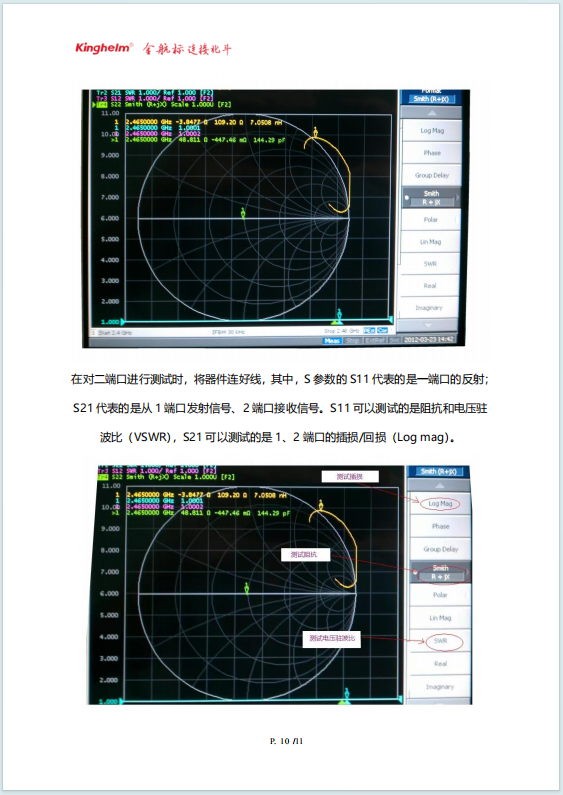Click the yellow marker atop the orange trace in the annotated photo
Viewport: 563px width, 795px height.
(321, 505)
